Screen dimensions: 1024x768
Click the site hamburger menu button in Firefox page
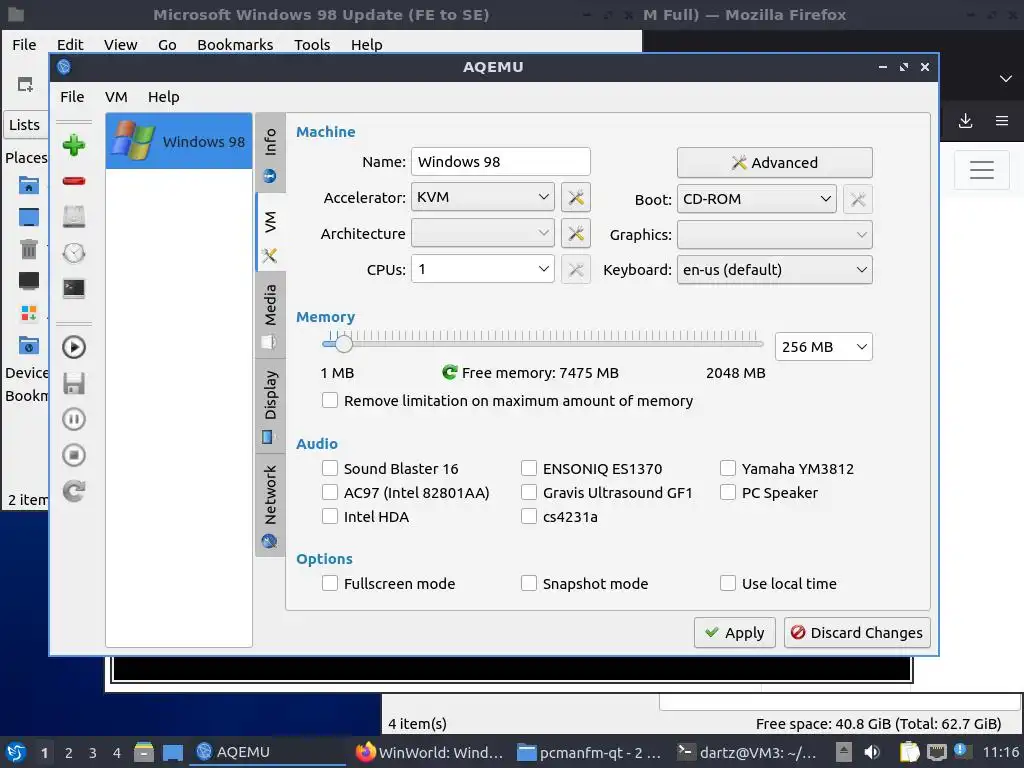click(982, 170)
